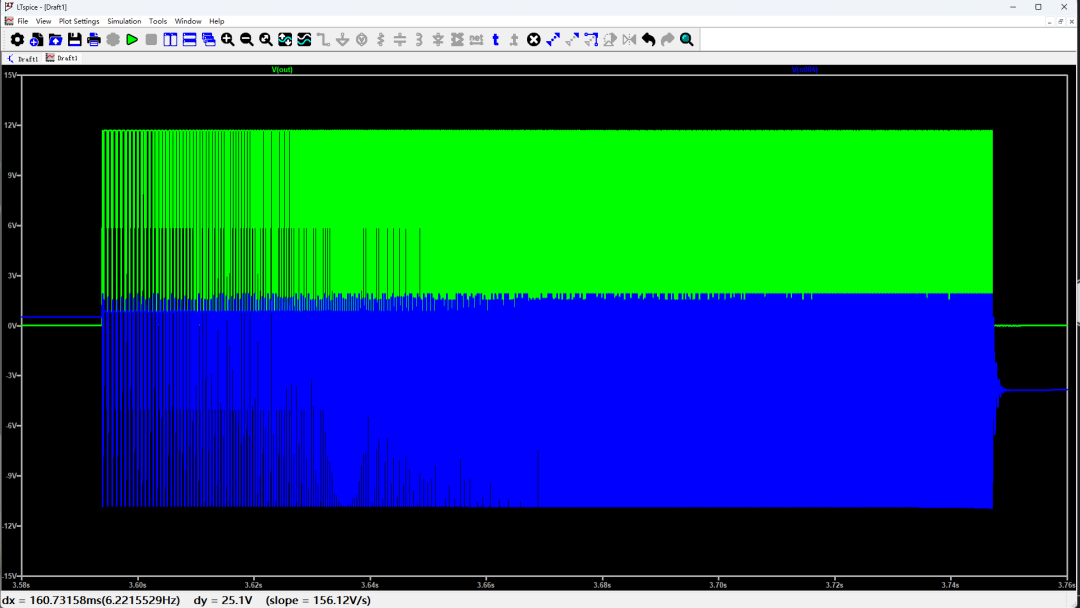The height and width of the screenshot is (608, 1080).
Task: Open the Tools menu
Action: click(158, 21)
